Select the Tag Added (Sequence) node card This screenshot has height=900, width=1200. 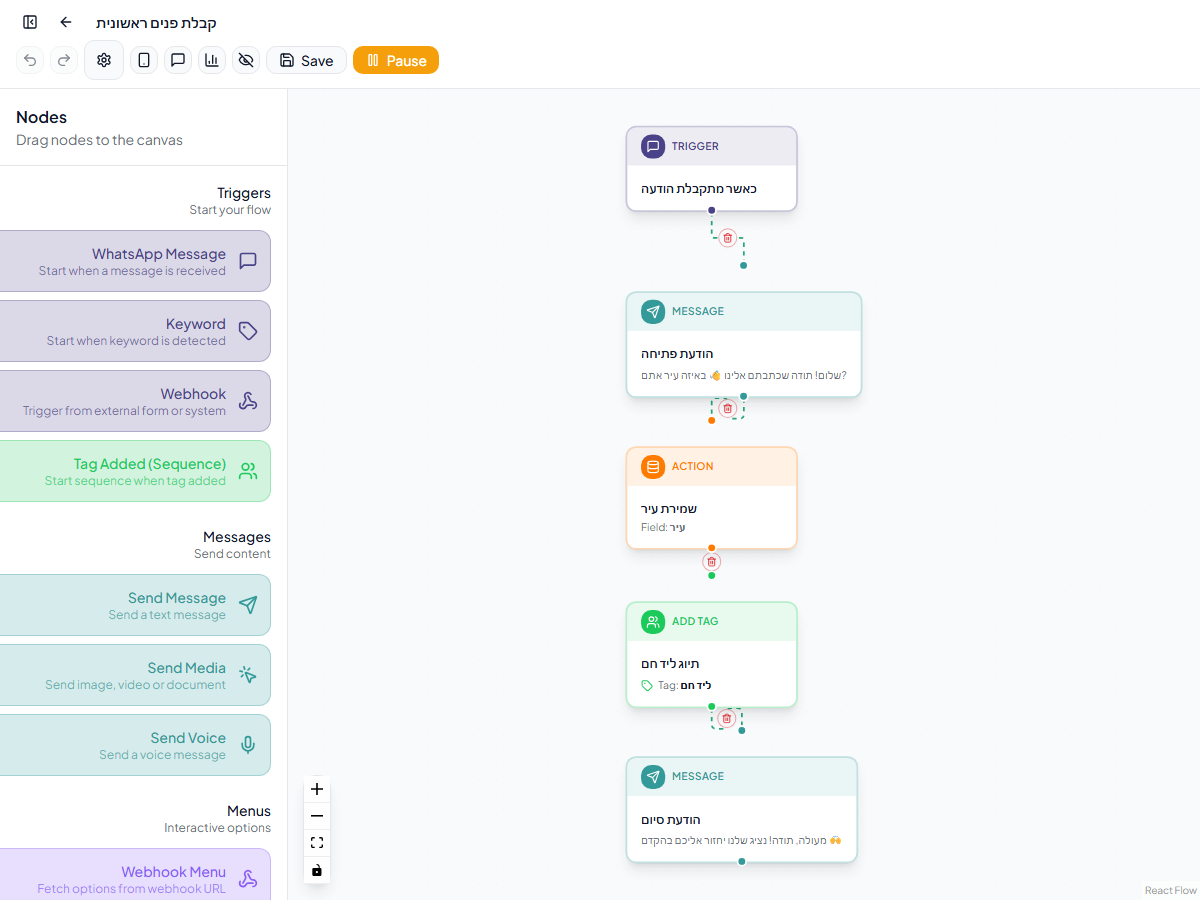pos(133,471)
